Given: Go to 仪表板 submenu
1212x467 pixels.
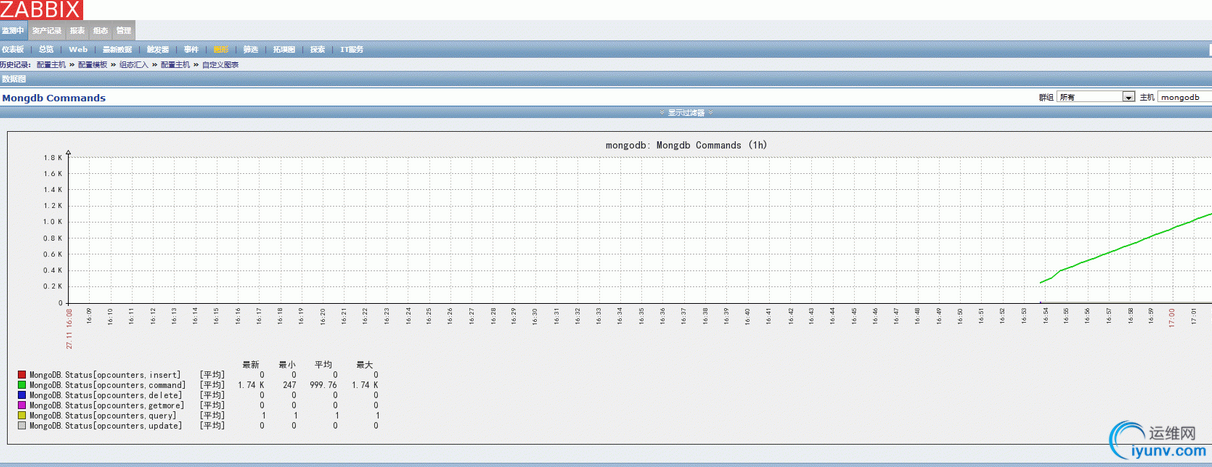Looking at the screenshot, I should click(x=12, y=49).
